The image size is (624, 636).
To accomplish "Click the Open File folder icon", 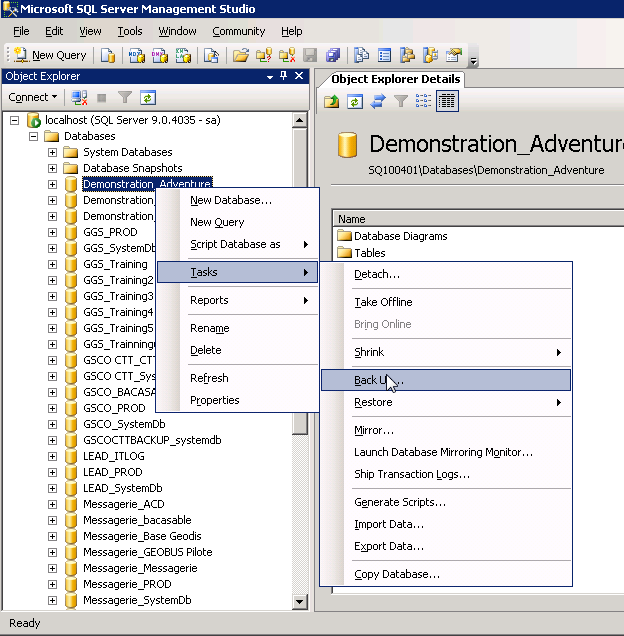I will [240, 55].
